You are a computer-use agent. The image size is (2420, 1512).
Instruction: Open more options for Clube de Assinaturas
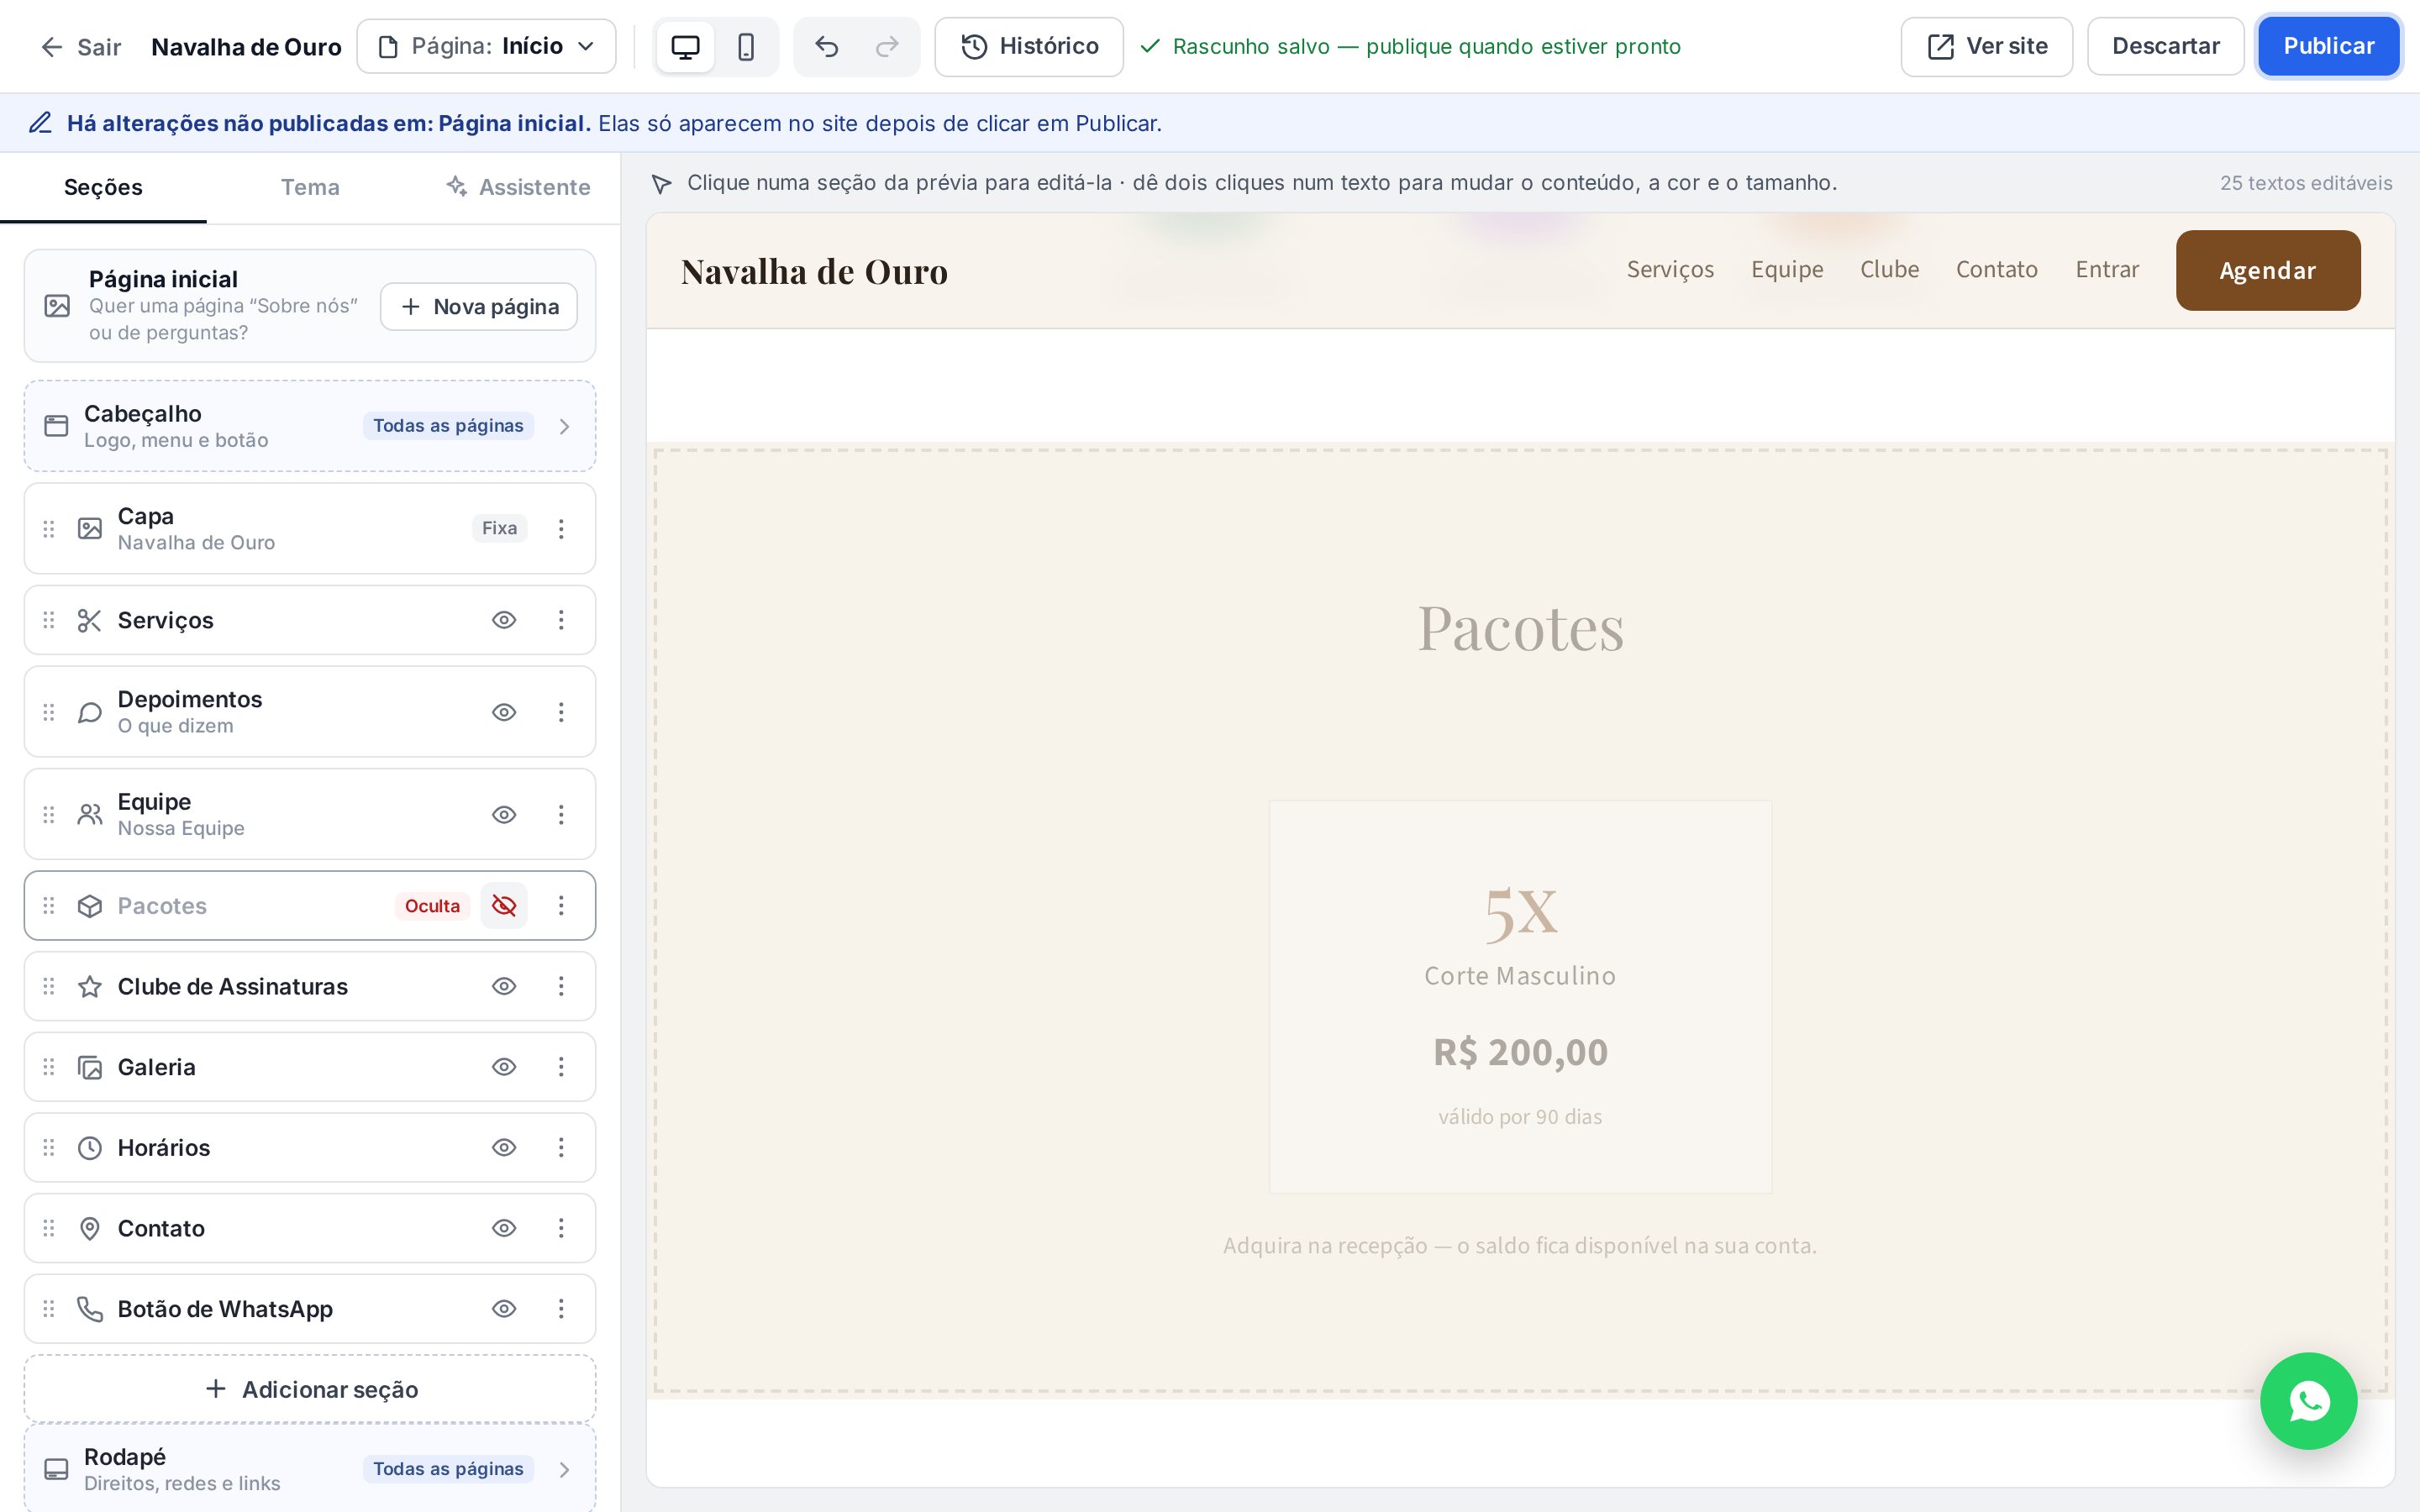tap(561, 986)
